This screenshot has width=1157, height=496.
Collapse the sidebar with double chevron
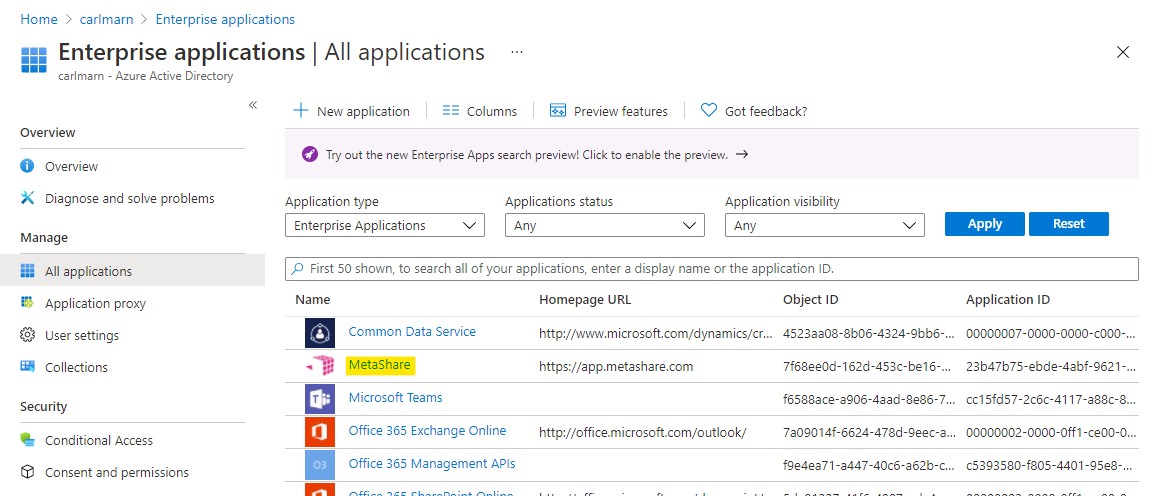252,105
